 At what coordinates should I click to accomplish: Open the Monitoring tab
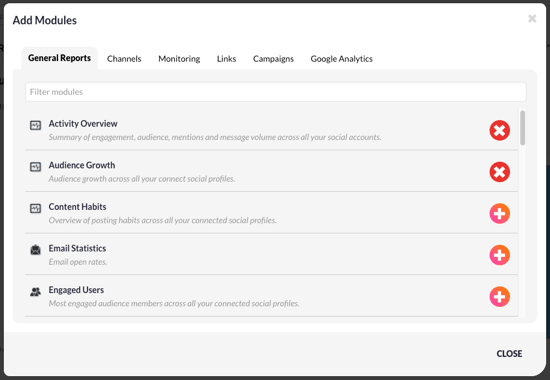click(x=179, y=59)
